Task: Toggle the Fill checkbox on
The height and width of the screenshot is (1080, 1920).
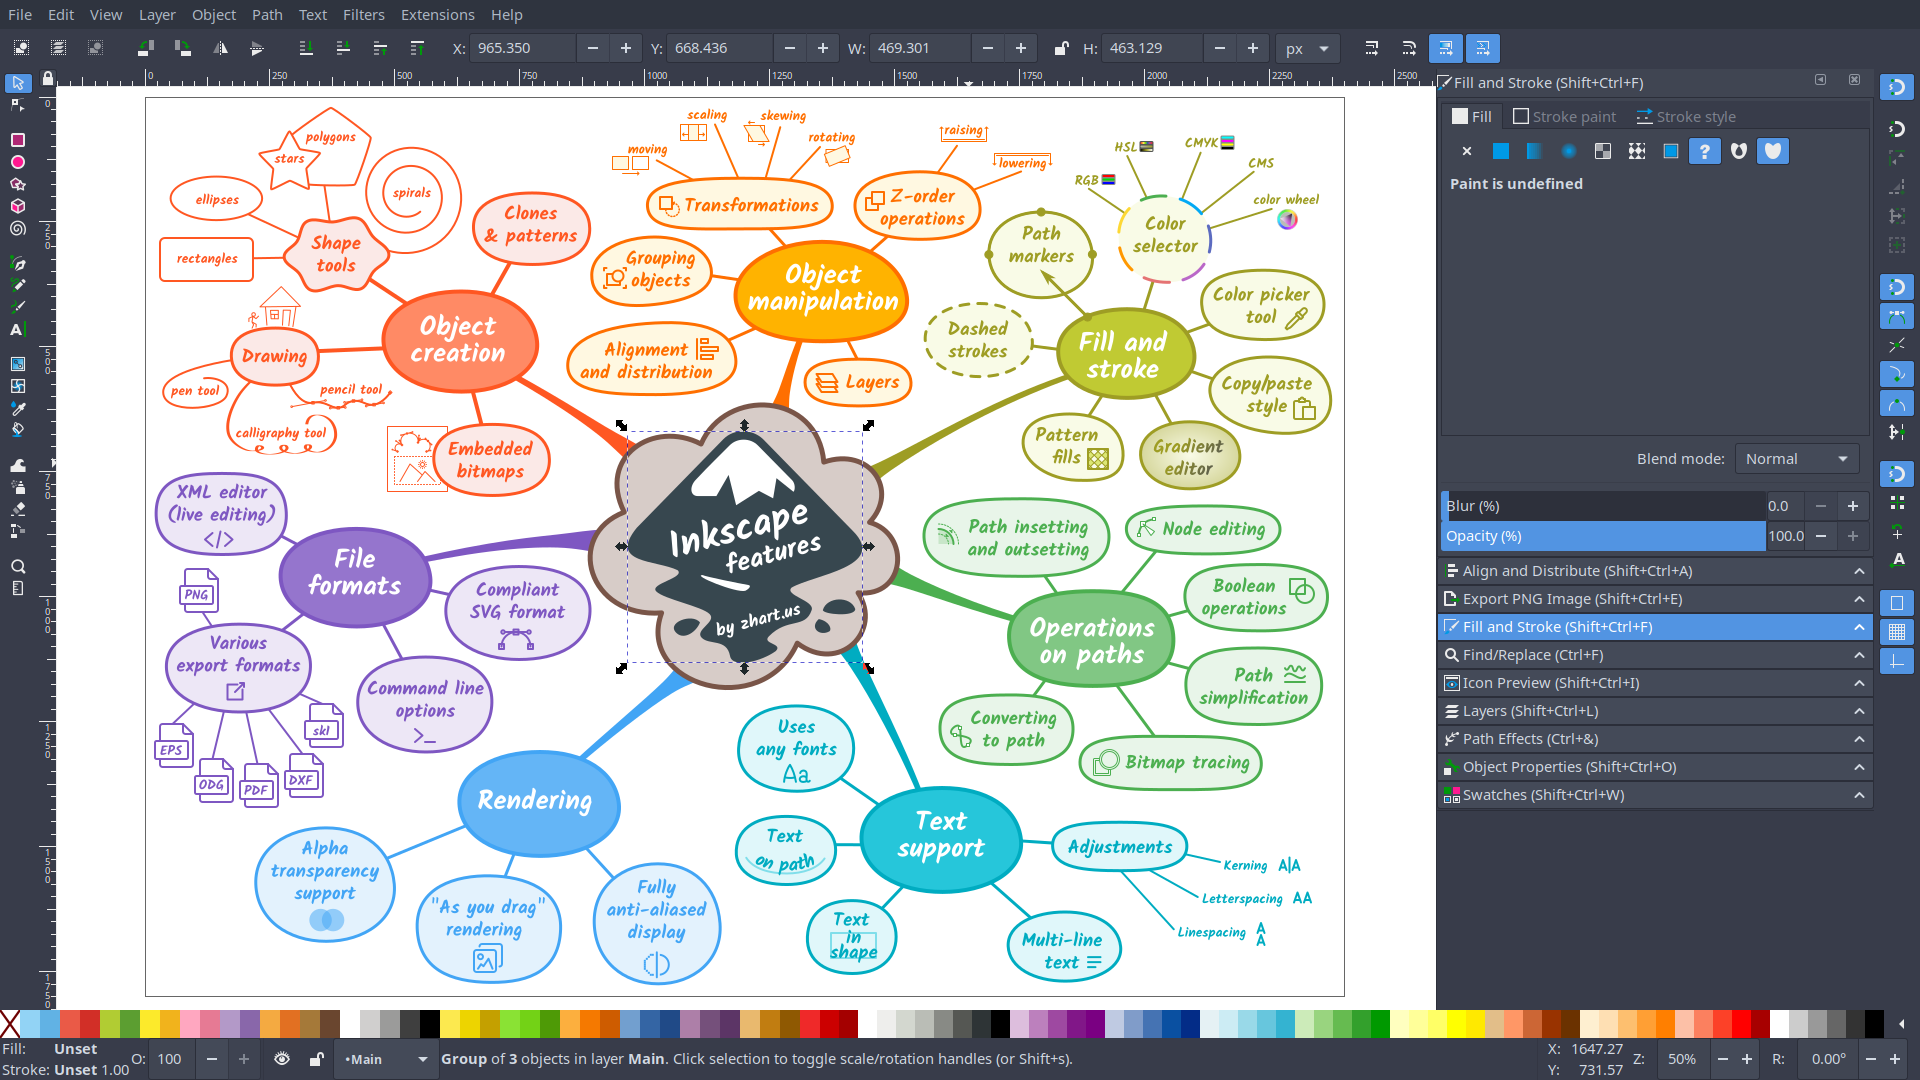Action: 1460,116
